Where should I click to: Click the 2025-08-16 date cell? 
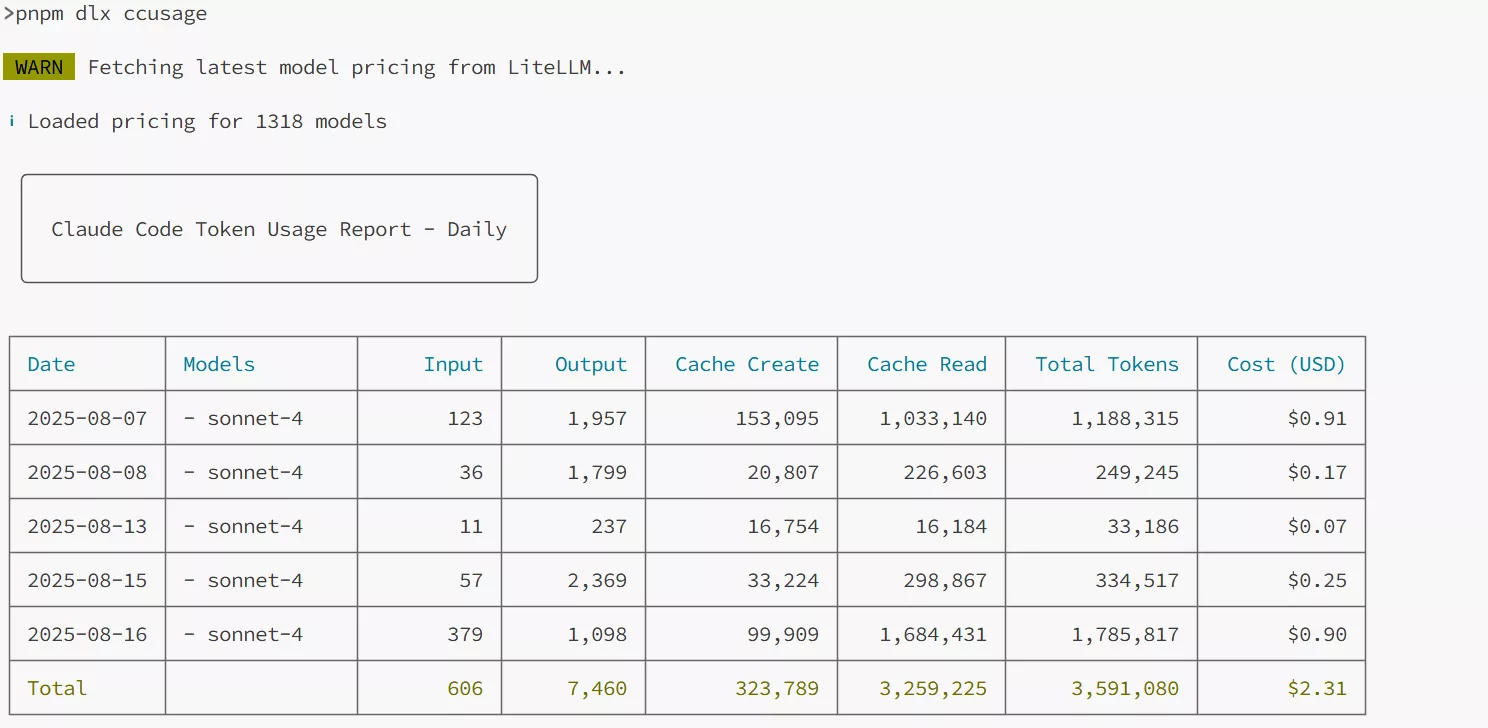click(87, 635)
